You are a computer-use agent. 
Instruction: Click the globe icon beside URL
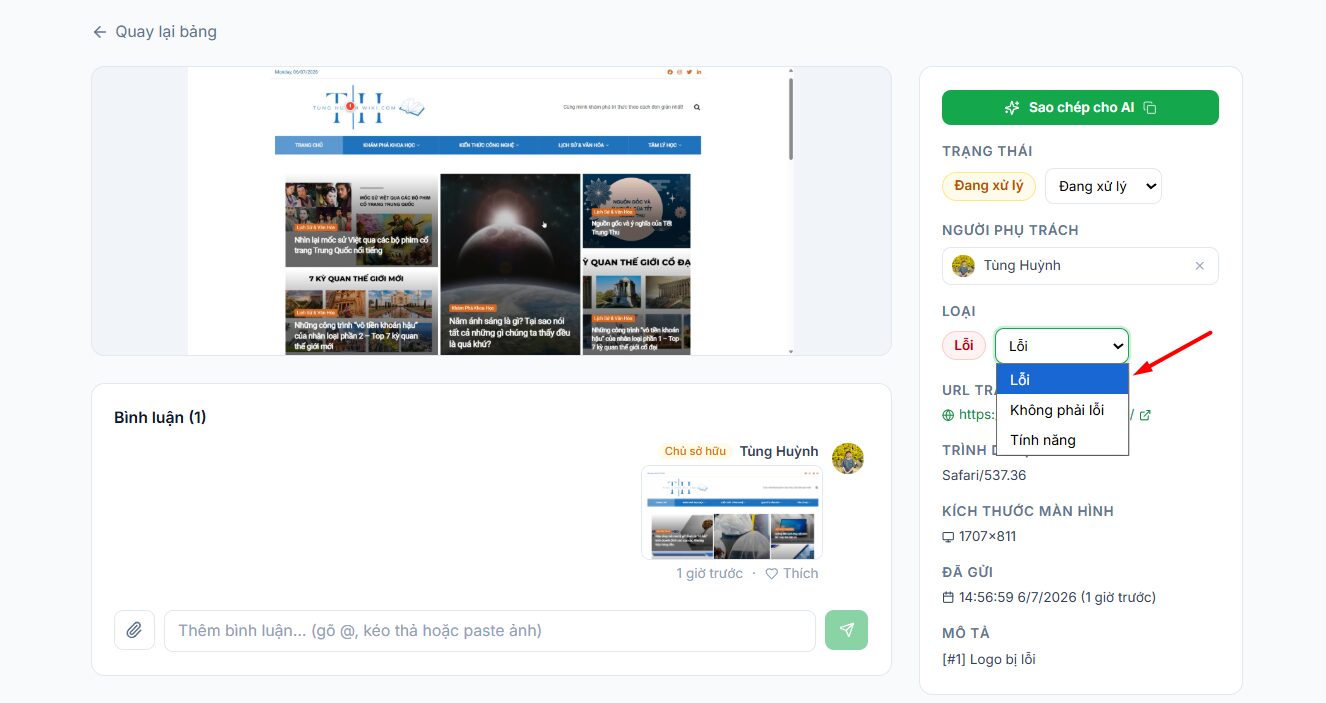point(948,415)
